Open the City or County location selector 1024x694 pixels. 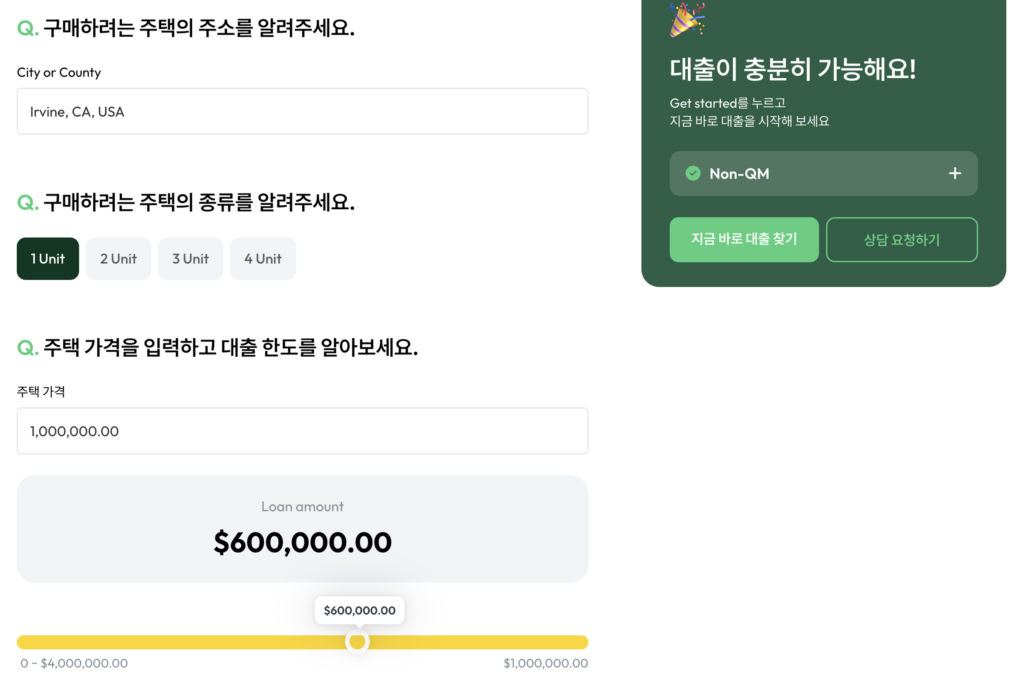(302, 111)
